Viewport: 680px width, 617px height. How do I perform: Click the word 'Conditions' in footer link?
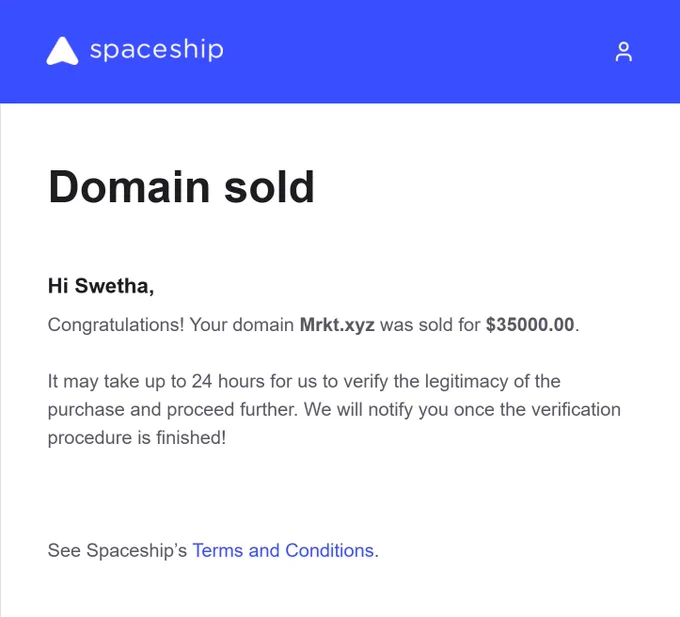[x=330, y=550]
